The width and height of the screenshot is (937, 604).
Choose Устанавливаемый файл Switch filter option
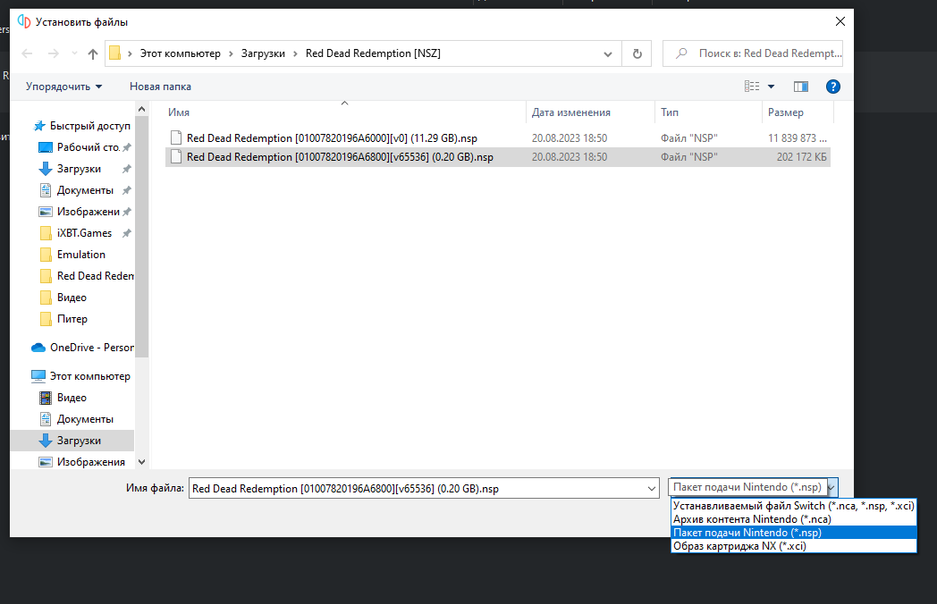tap(794, 505)
